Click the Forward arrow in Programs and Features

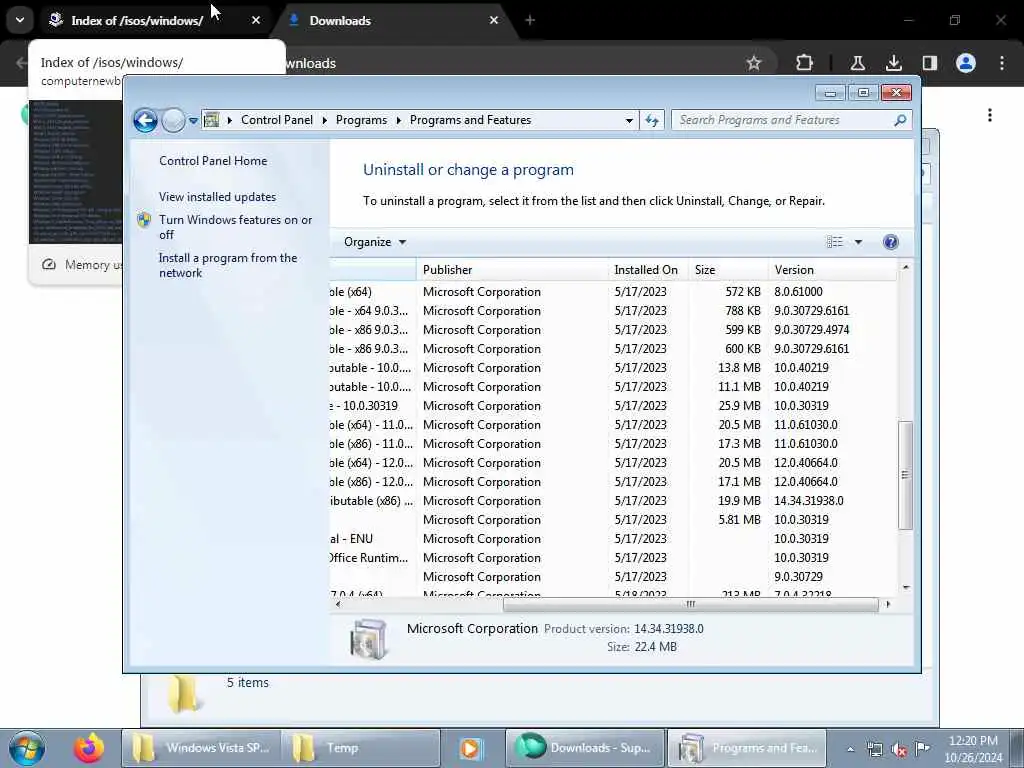pos(173,120)
